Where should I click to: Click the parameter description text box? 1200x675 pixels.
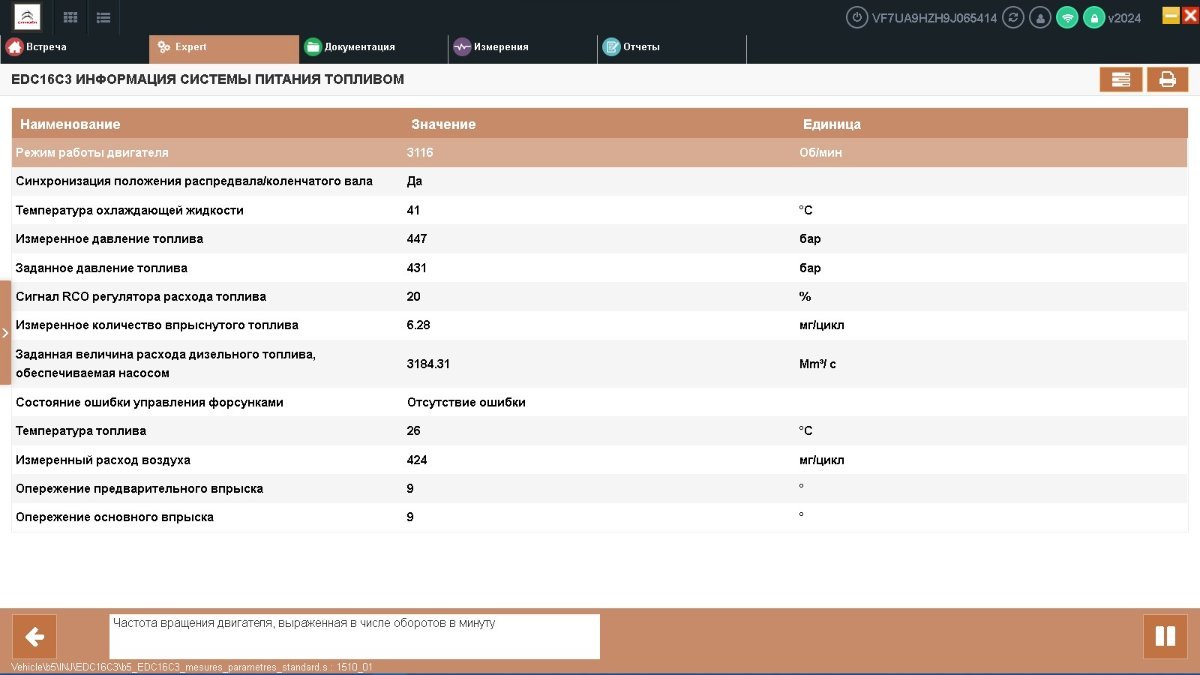point(354,636)
